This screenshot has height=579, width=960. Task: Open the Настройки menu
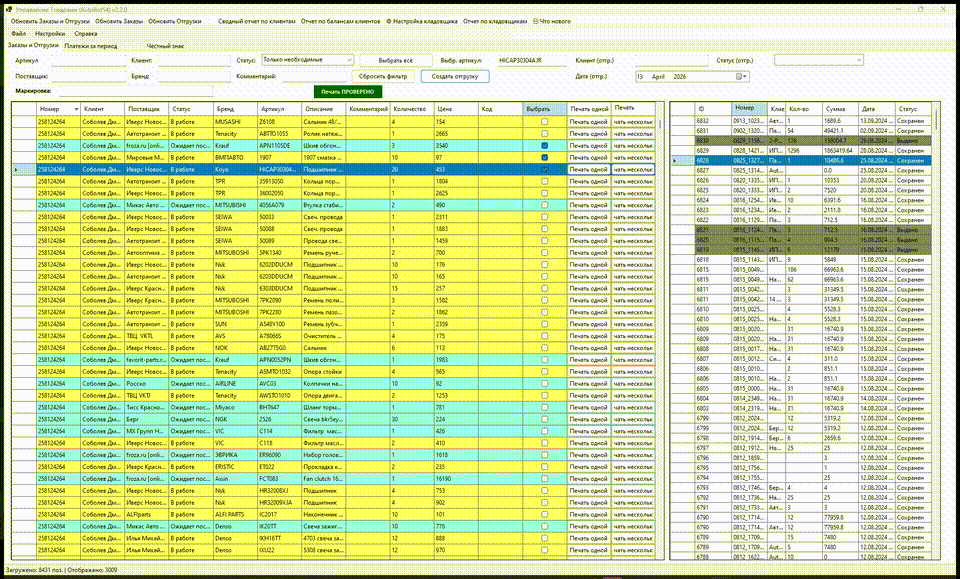tap(50, 34)
